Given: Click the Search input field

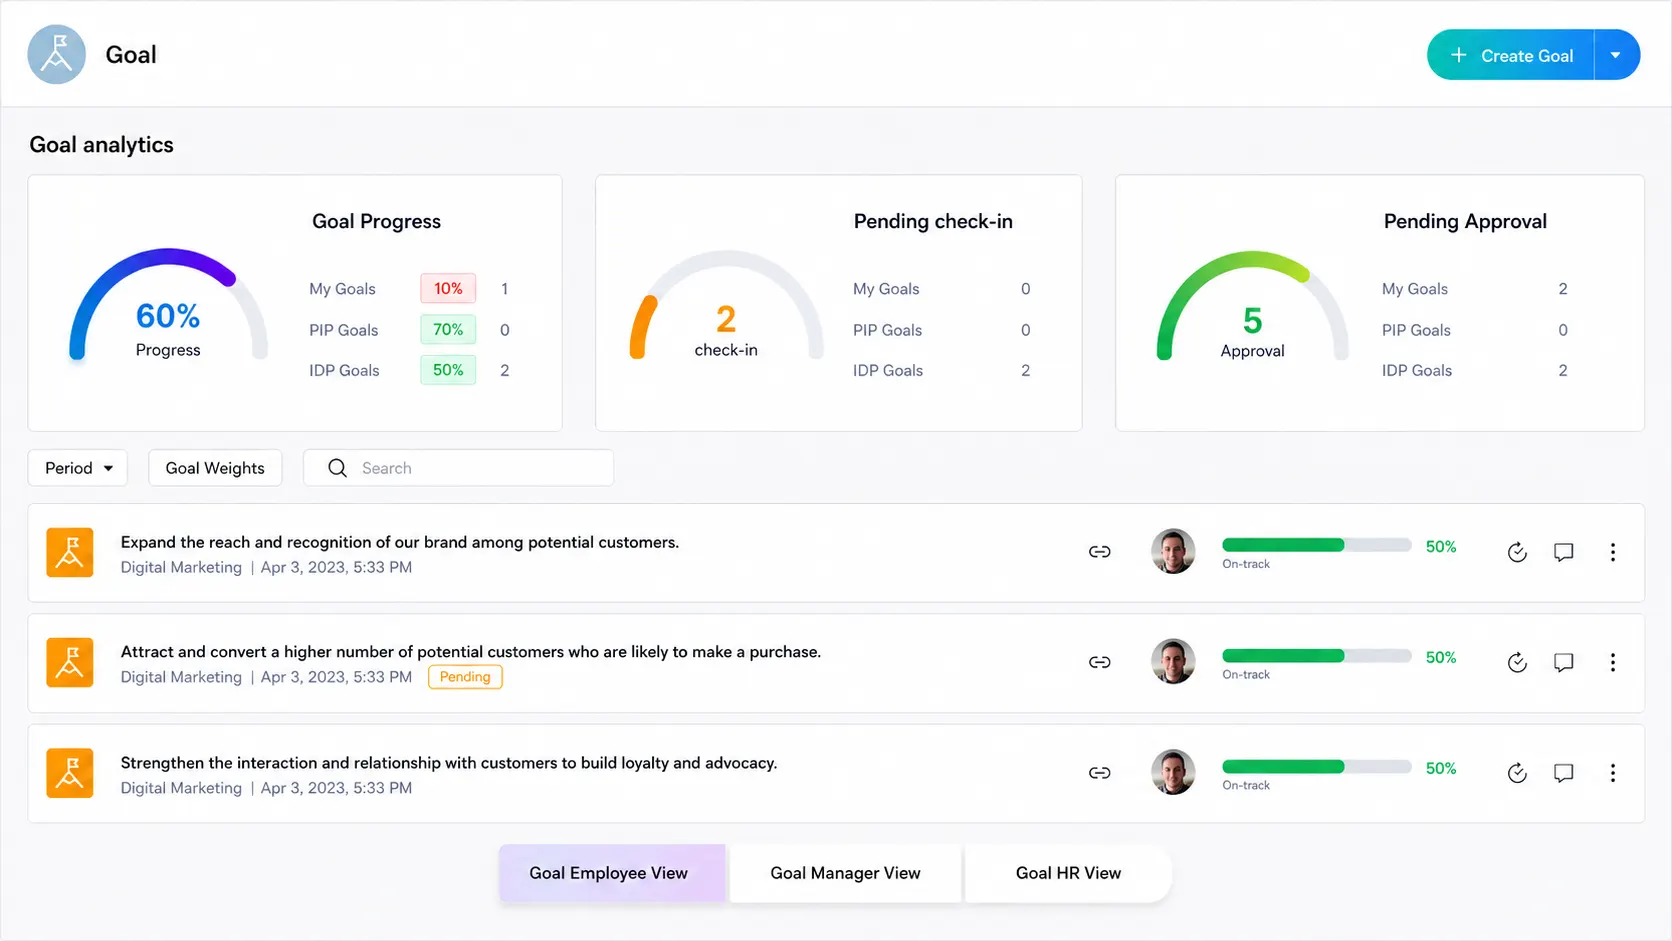Looking at the screenshot, I should 458,468.
